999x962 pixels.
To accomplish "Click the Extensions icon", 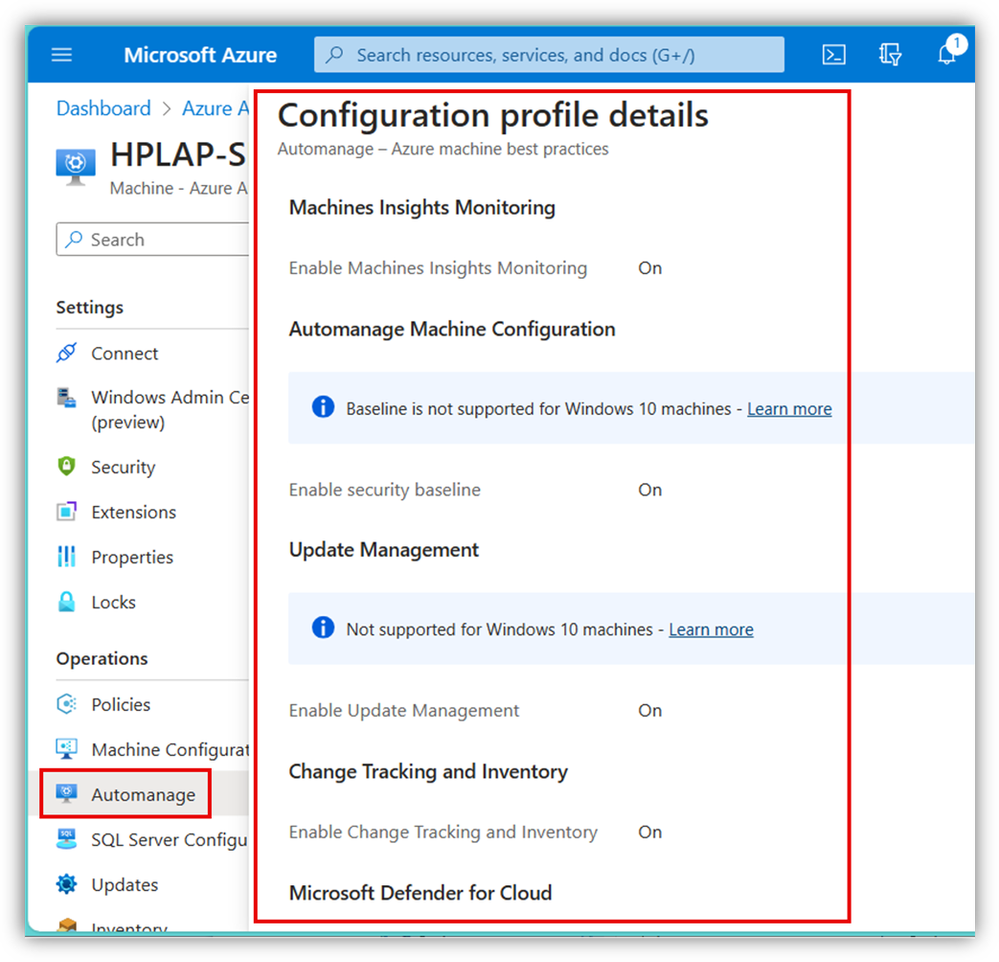I will click(67, 511).
